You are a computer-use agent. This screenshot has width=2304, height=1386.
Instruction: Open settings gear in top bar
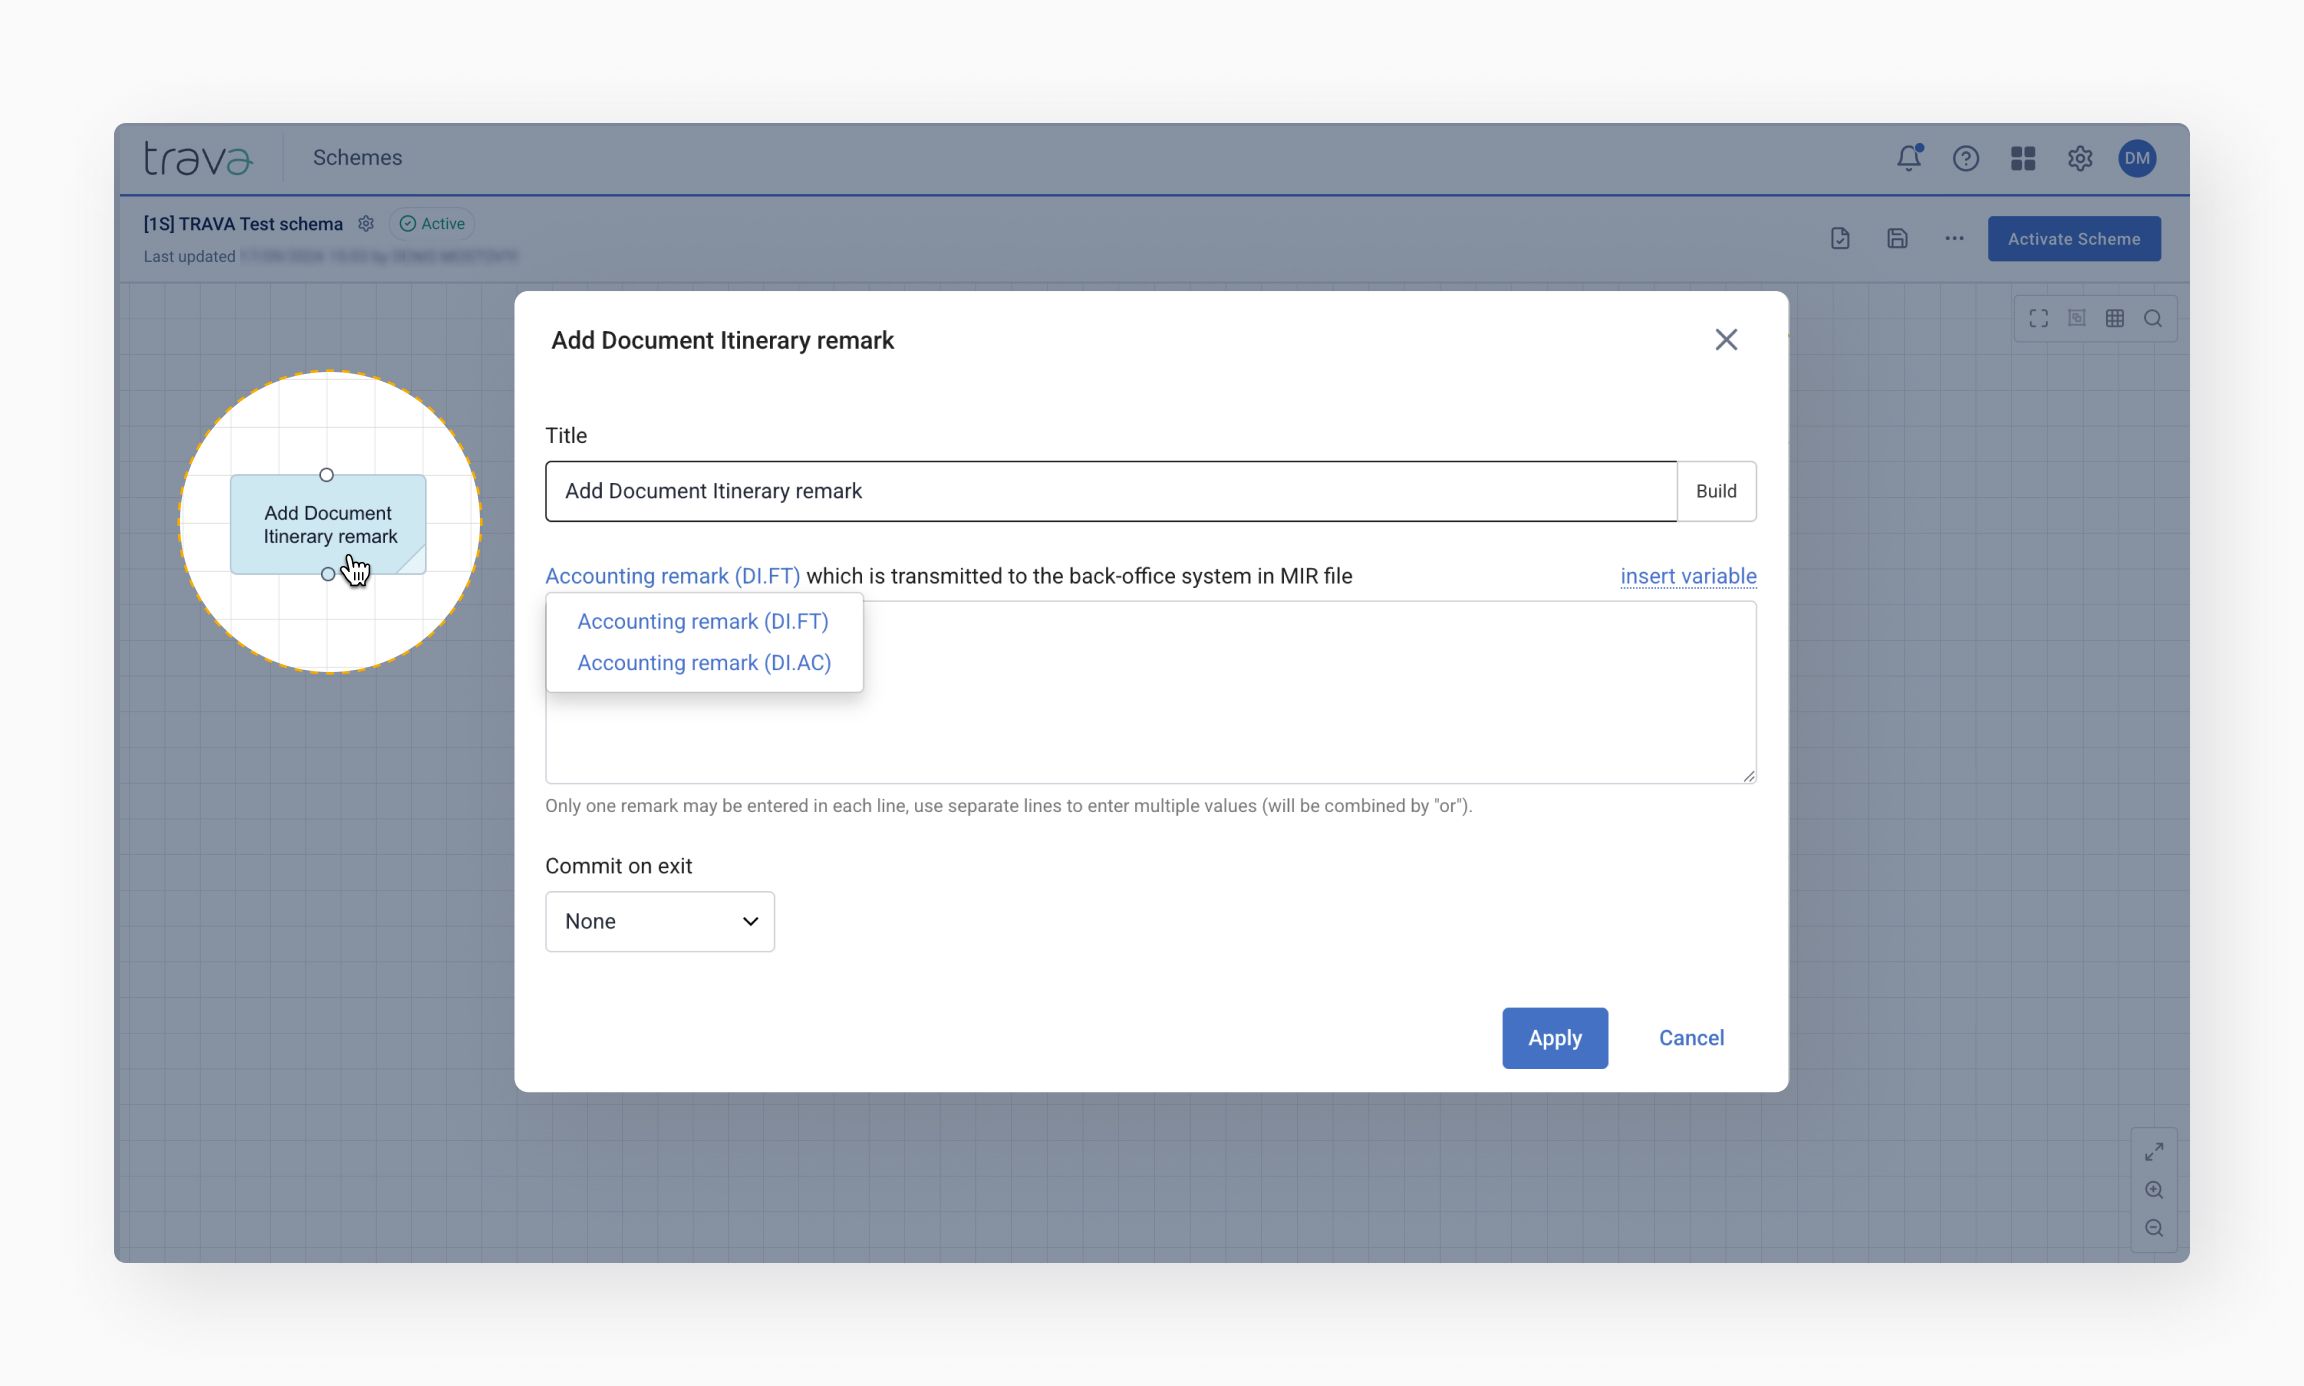pyautogui.click(x=2080, y=158)
